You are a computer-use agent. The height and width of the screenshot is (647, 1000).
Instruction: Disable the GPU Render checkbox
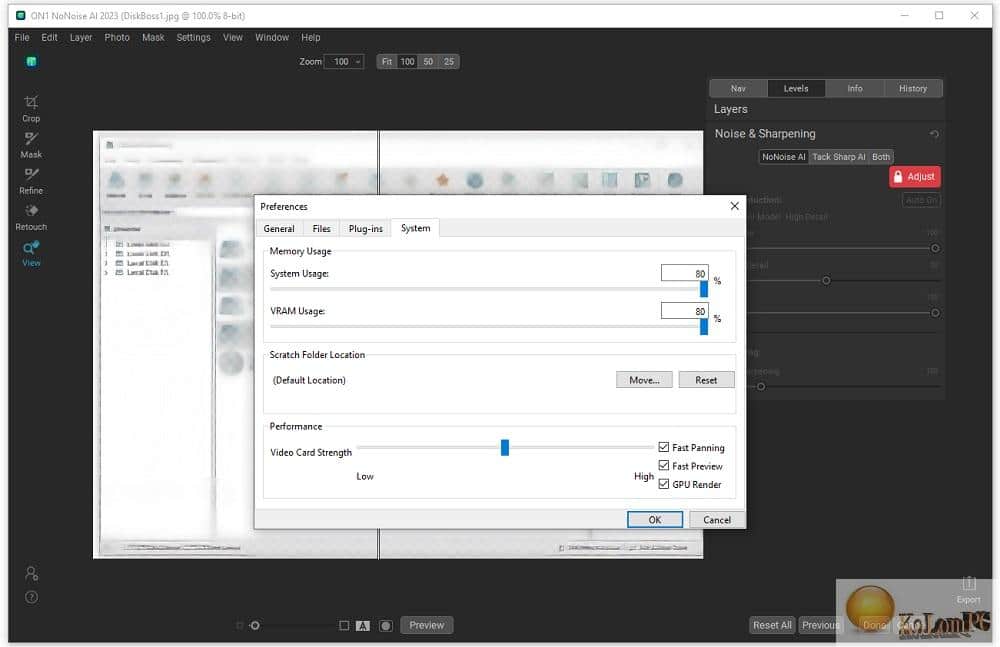click(x=664, y=484)
